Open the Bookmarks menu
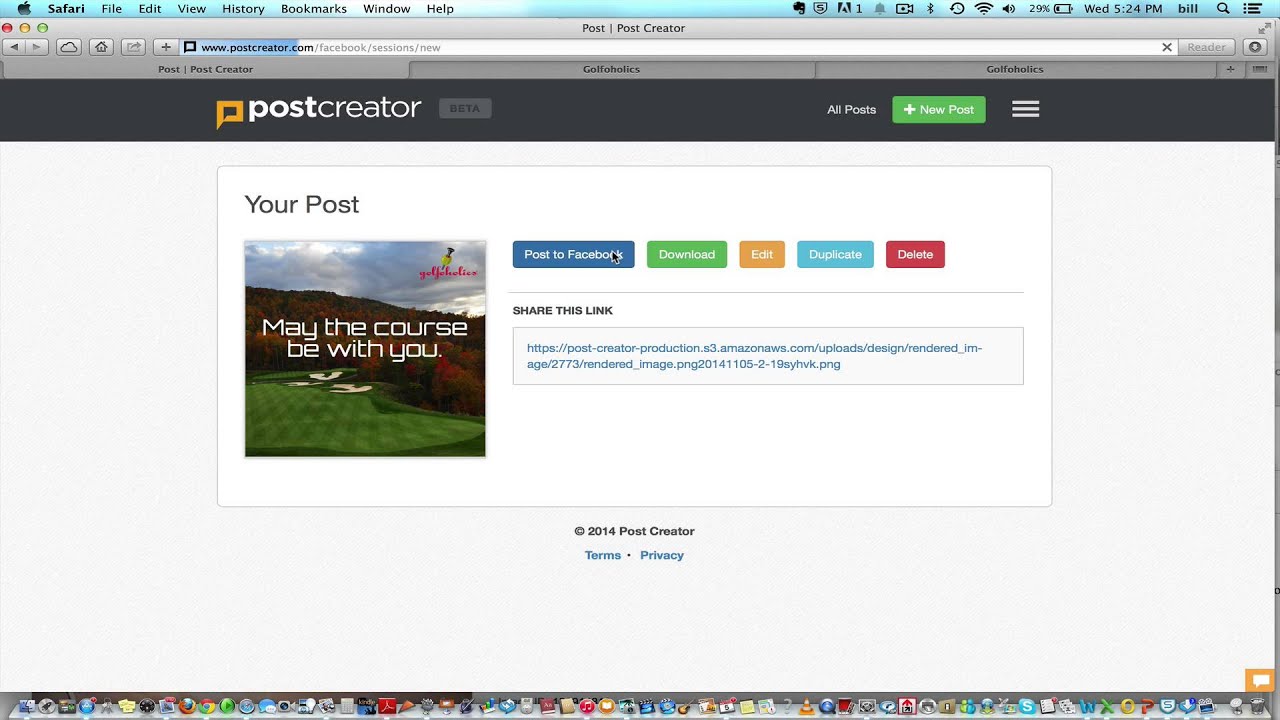This screenshot has height=720, width=1280. click(x=314, y=8)
